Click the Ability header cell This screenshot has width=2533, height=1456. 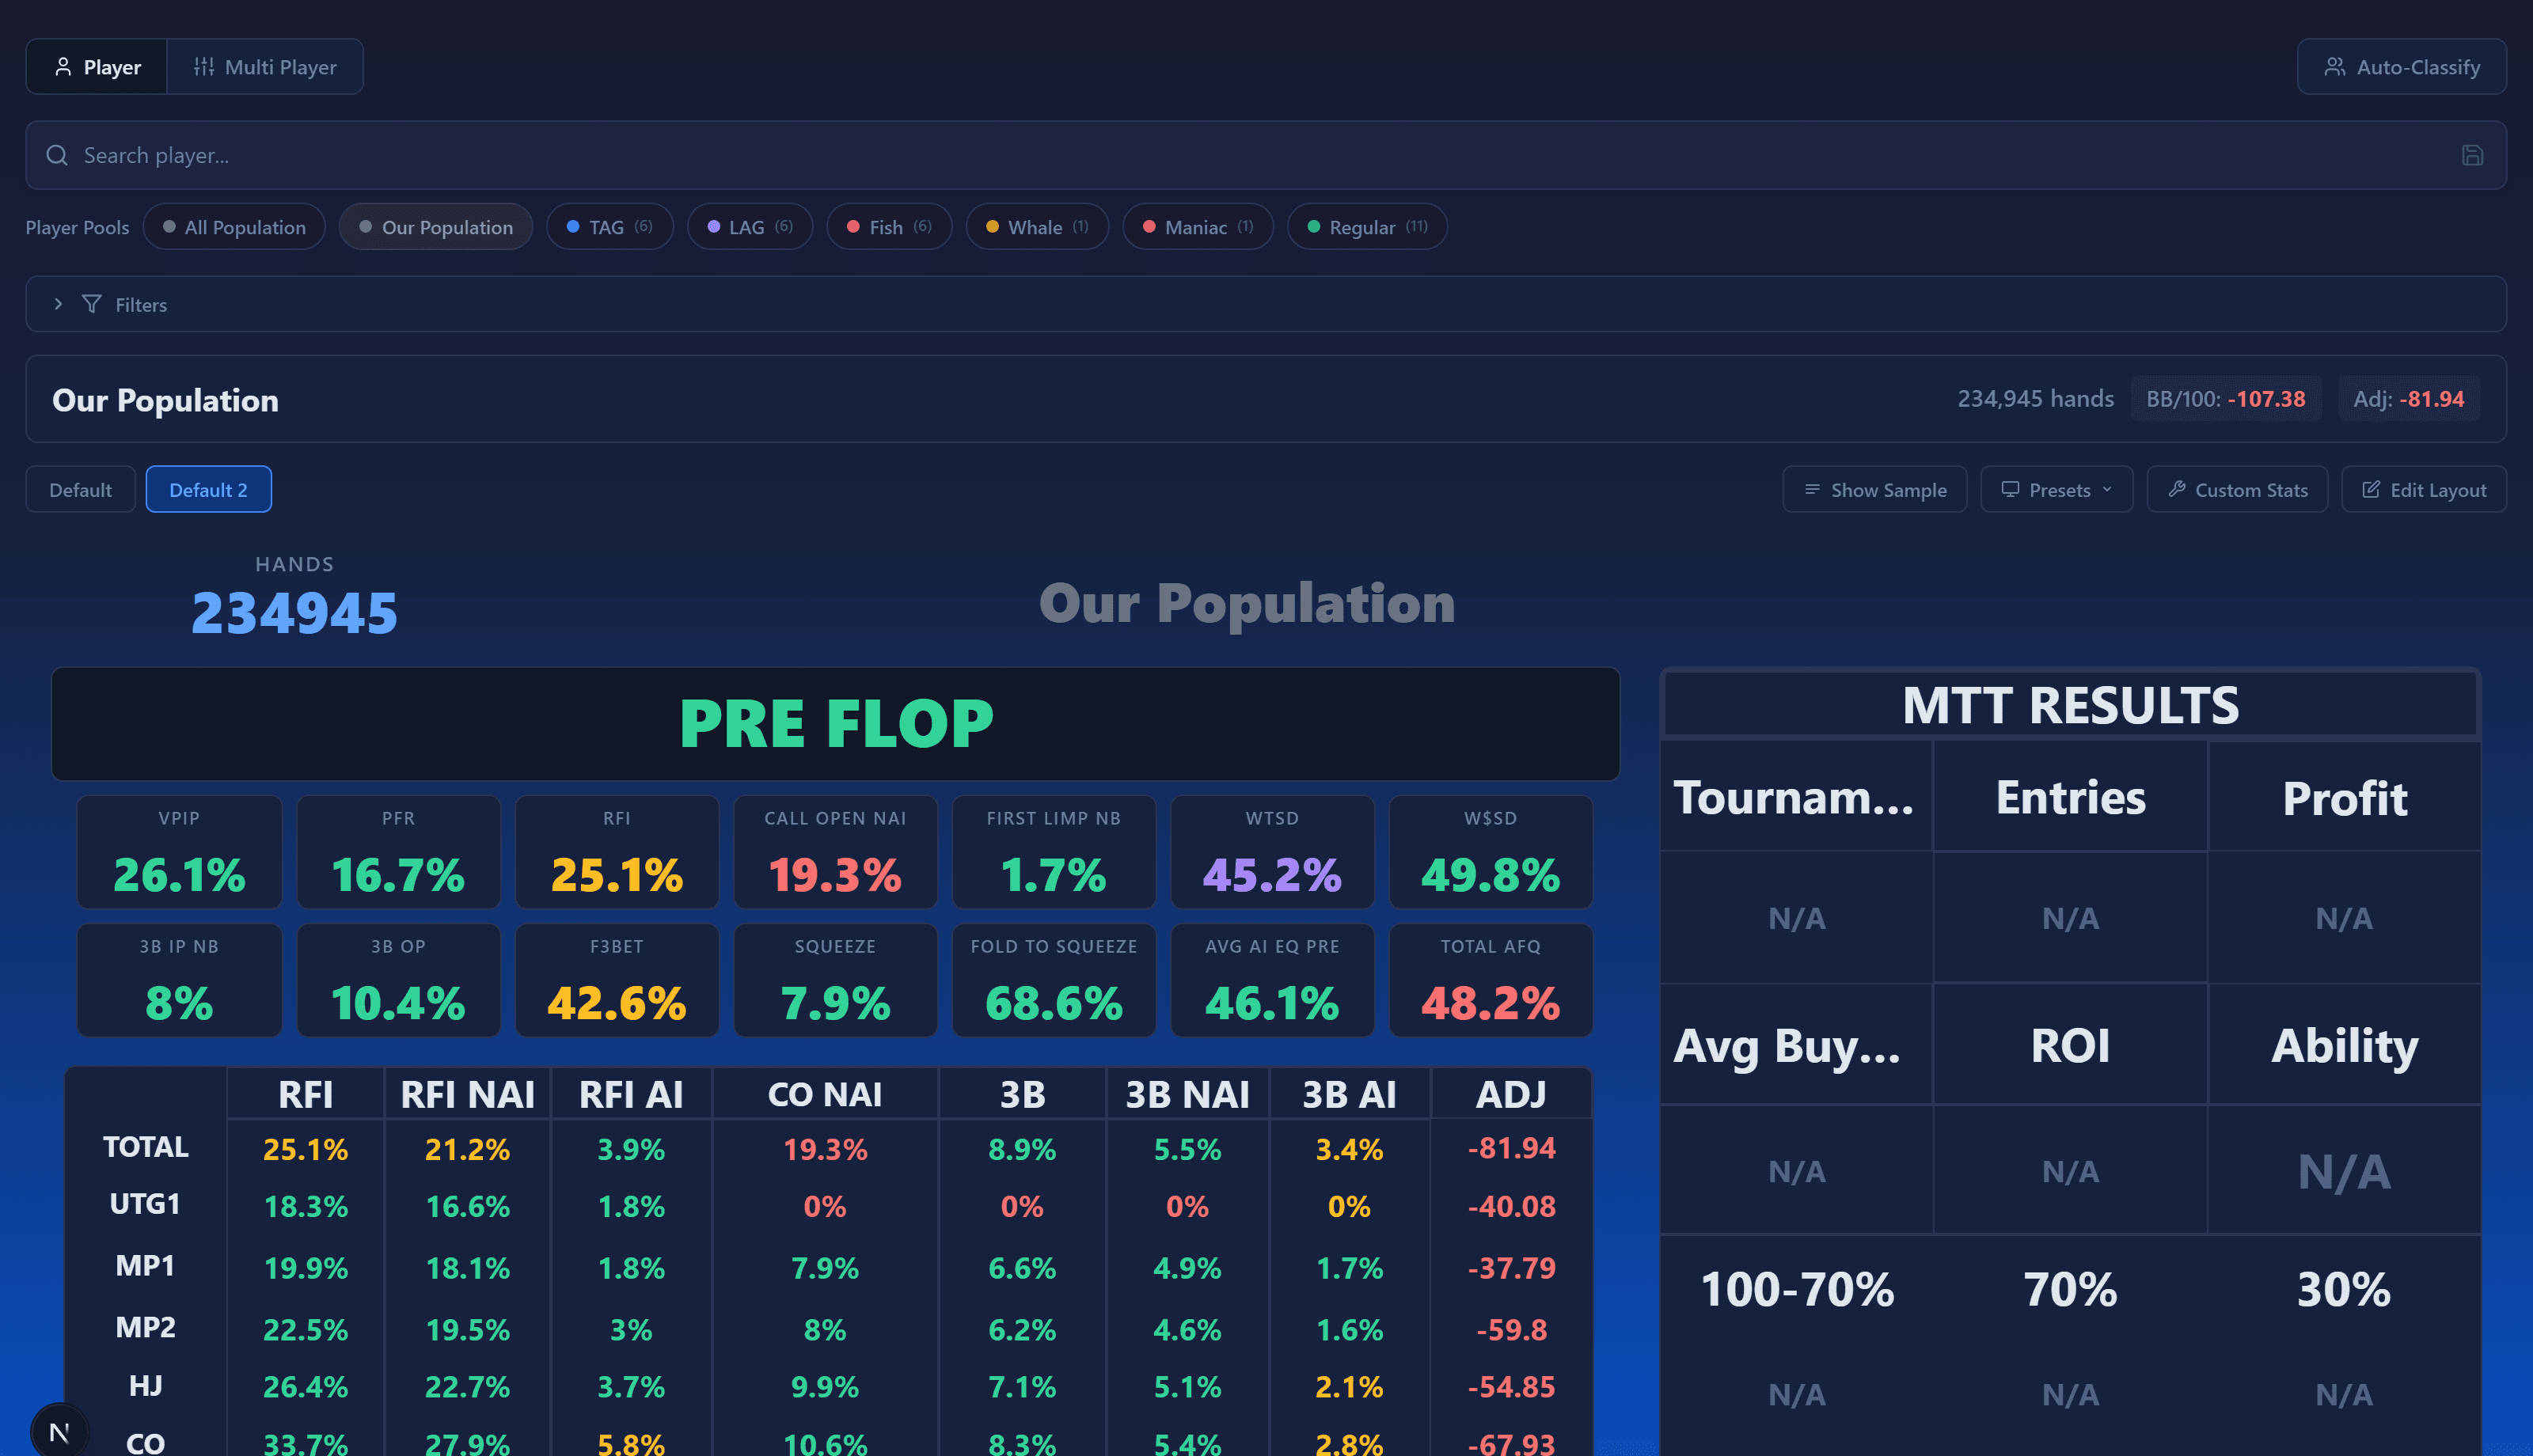pyautogui.click(x=2344, y=1045)
